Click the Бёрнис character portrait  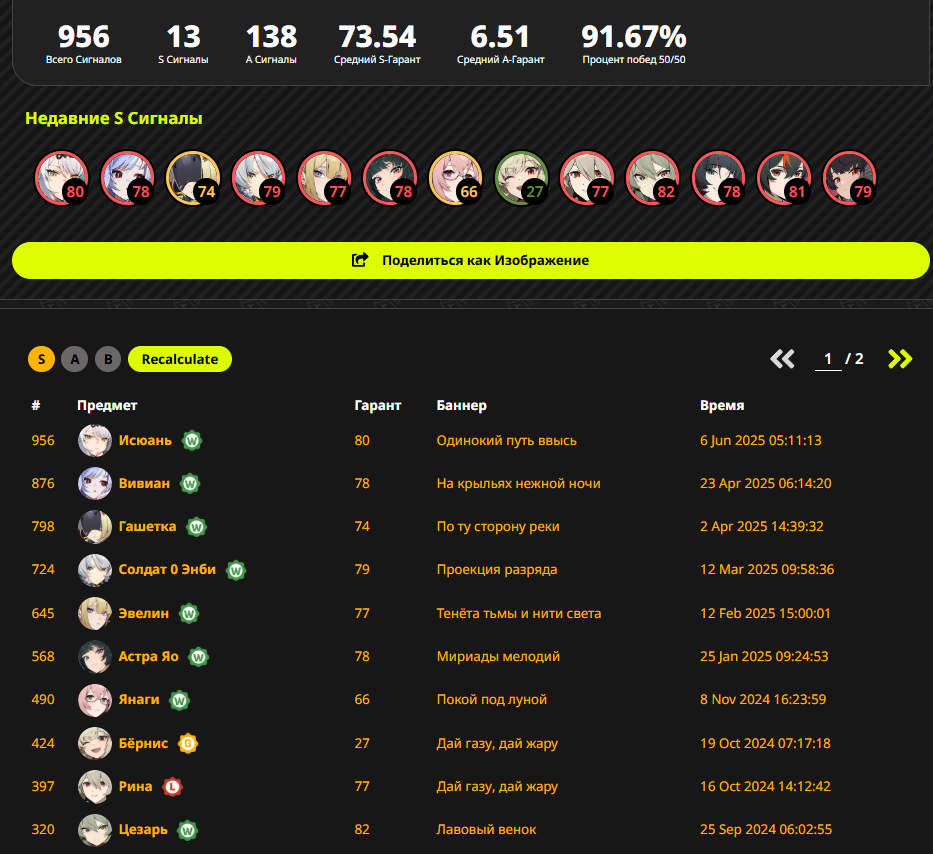click(x=95, y=743)
